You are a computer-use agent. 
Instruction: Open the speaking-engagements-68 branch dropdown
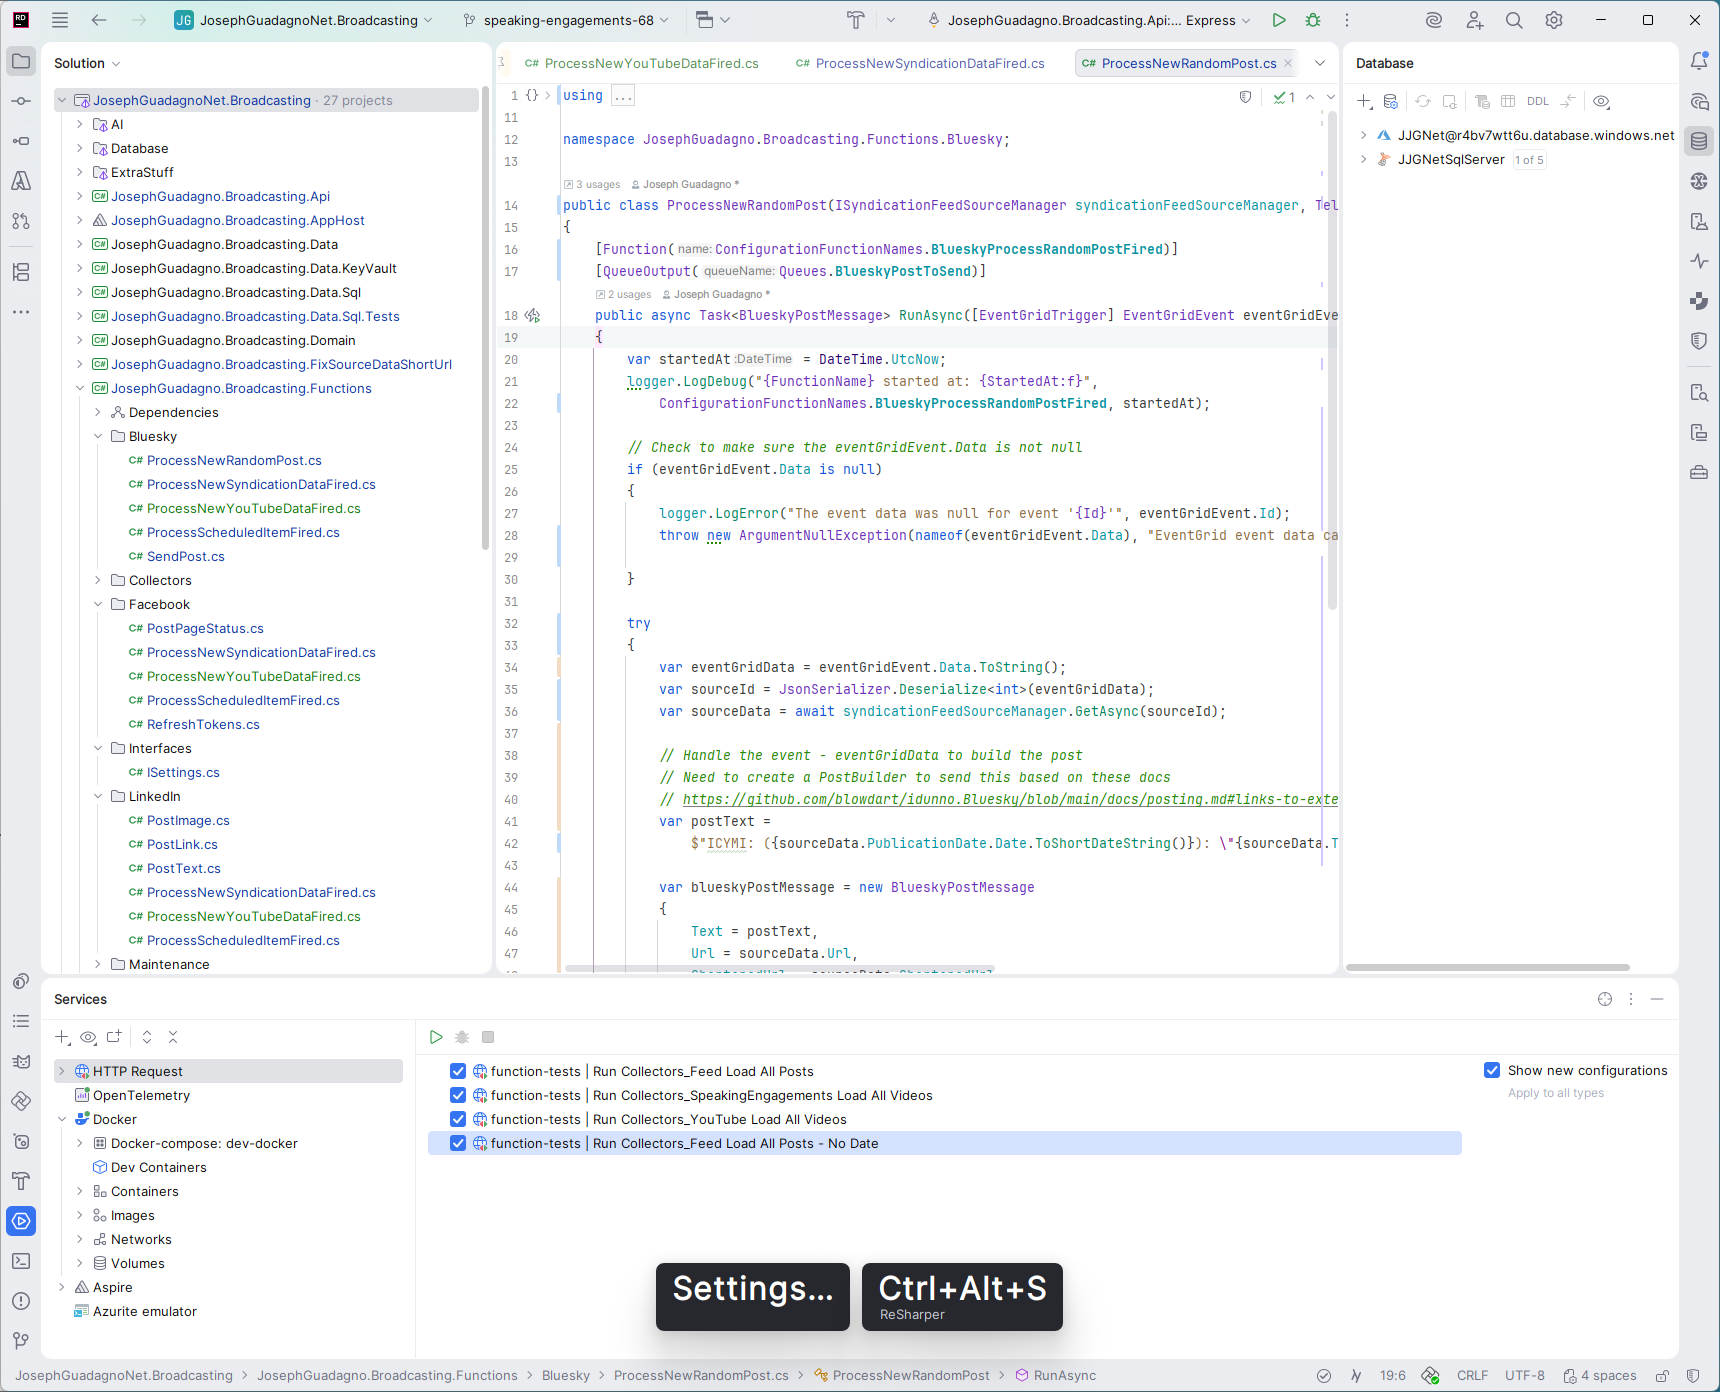click(x=567, y=20)
